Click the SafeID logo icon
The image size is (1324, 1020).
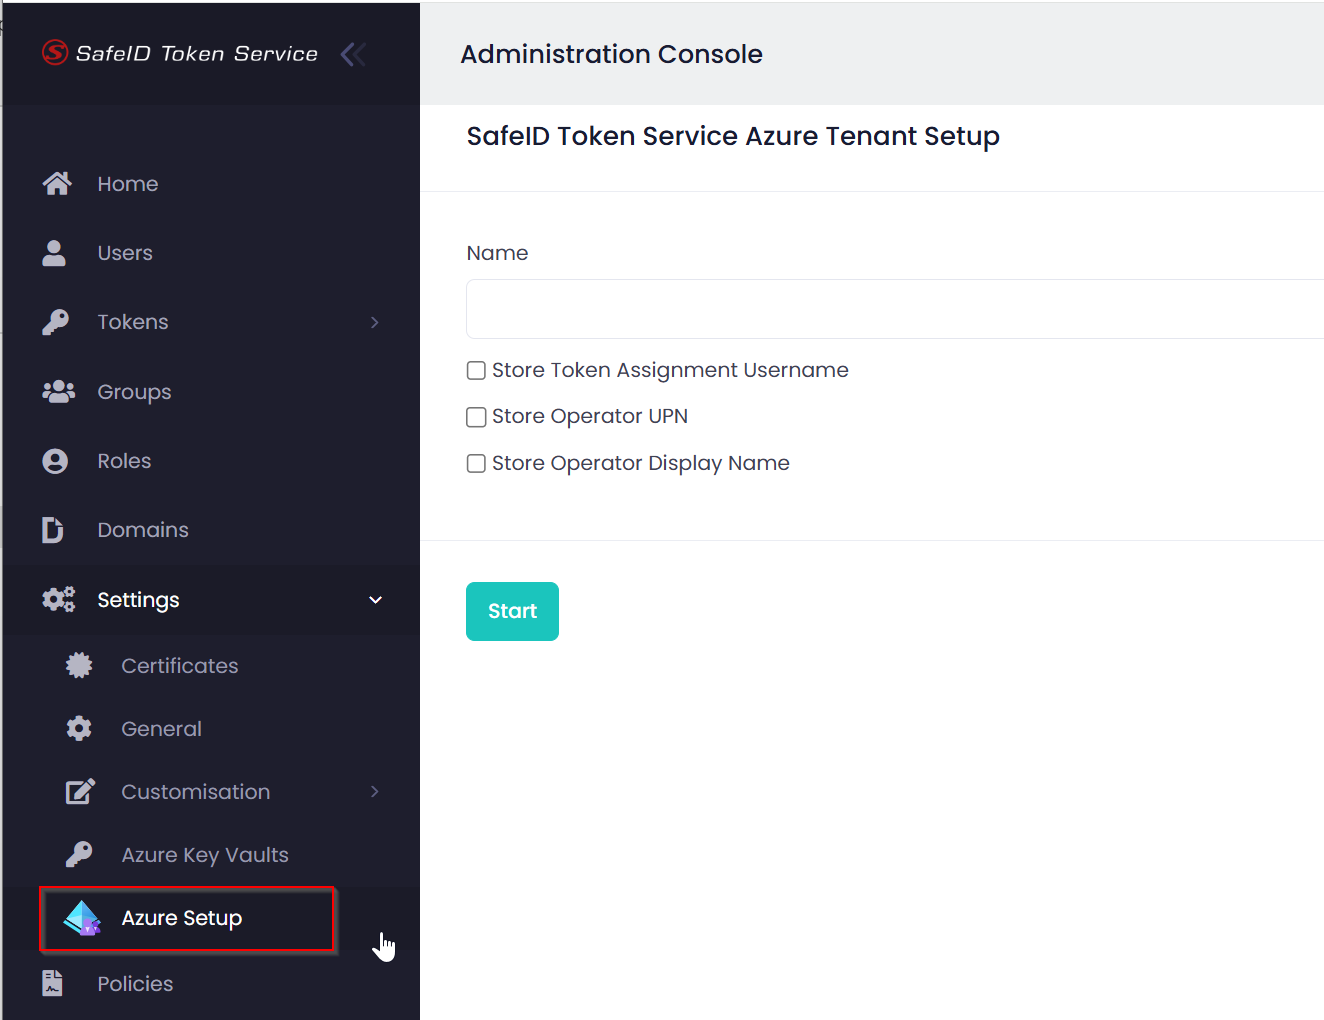pyautogui.click(x=54, y=52)
